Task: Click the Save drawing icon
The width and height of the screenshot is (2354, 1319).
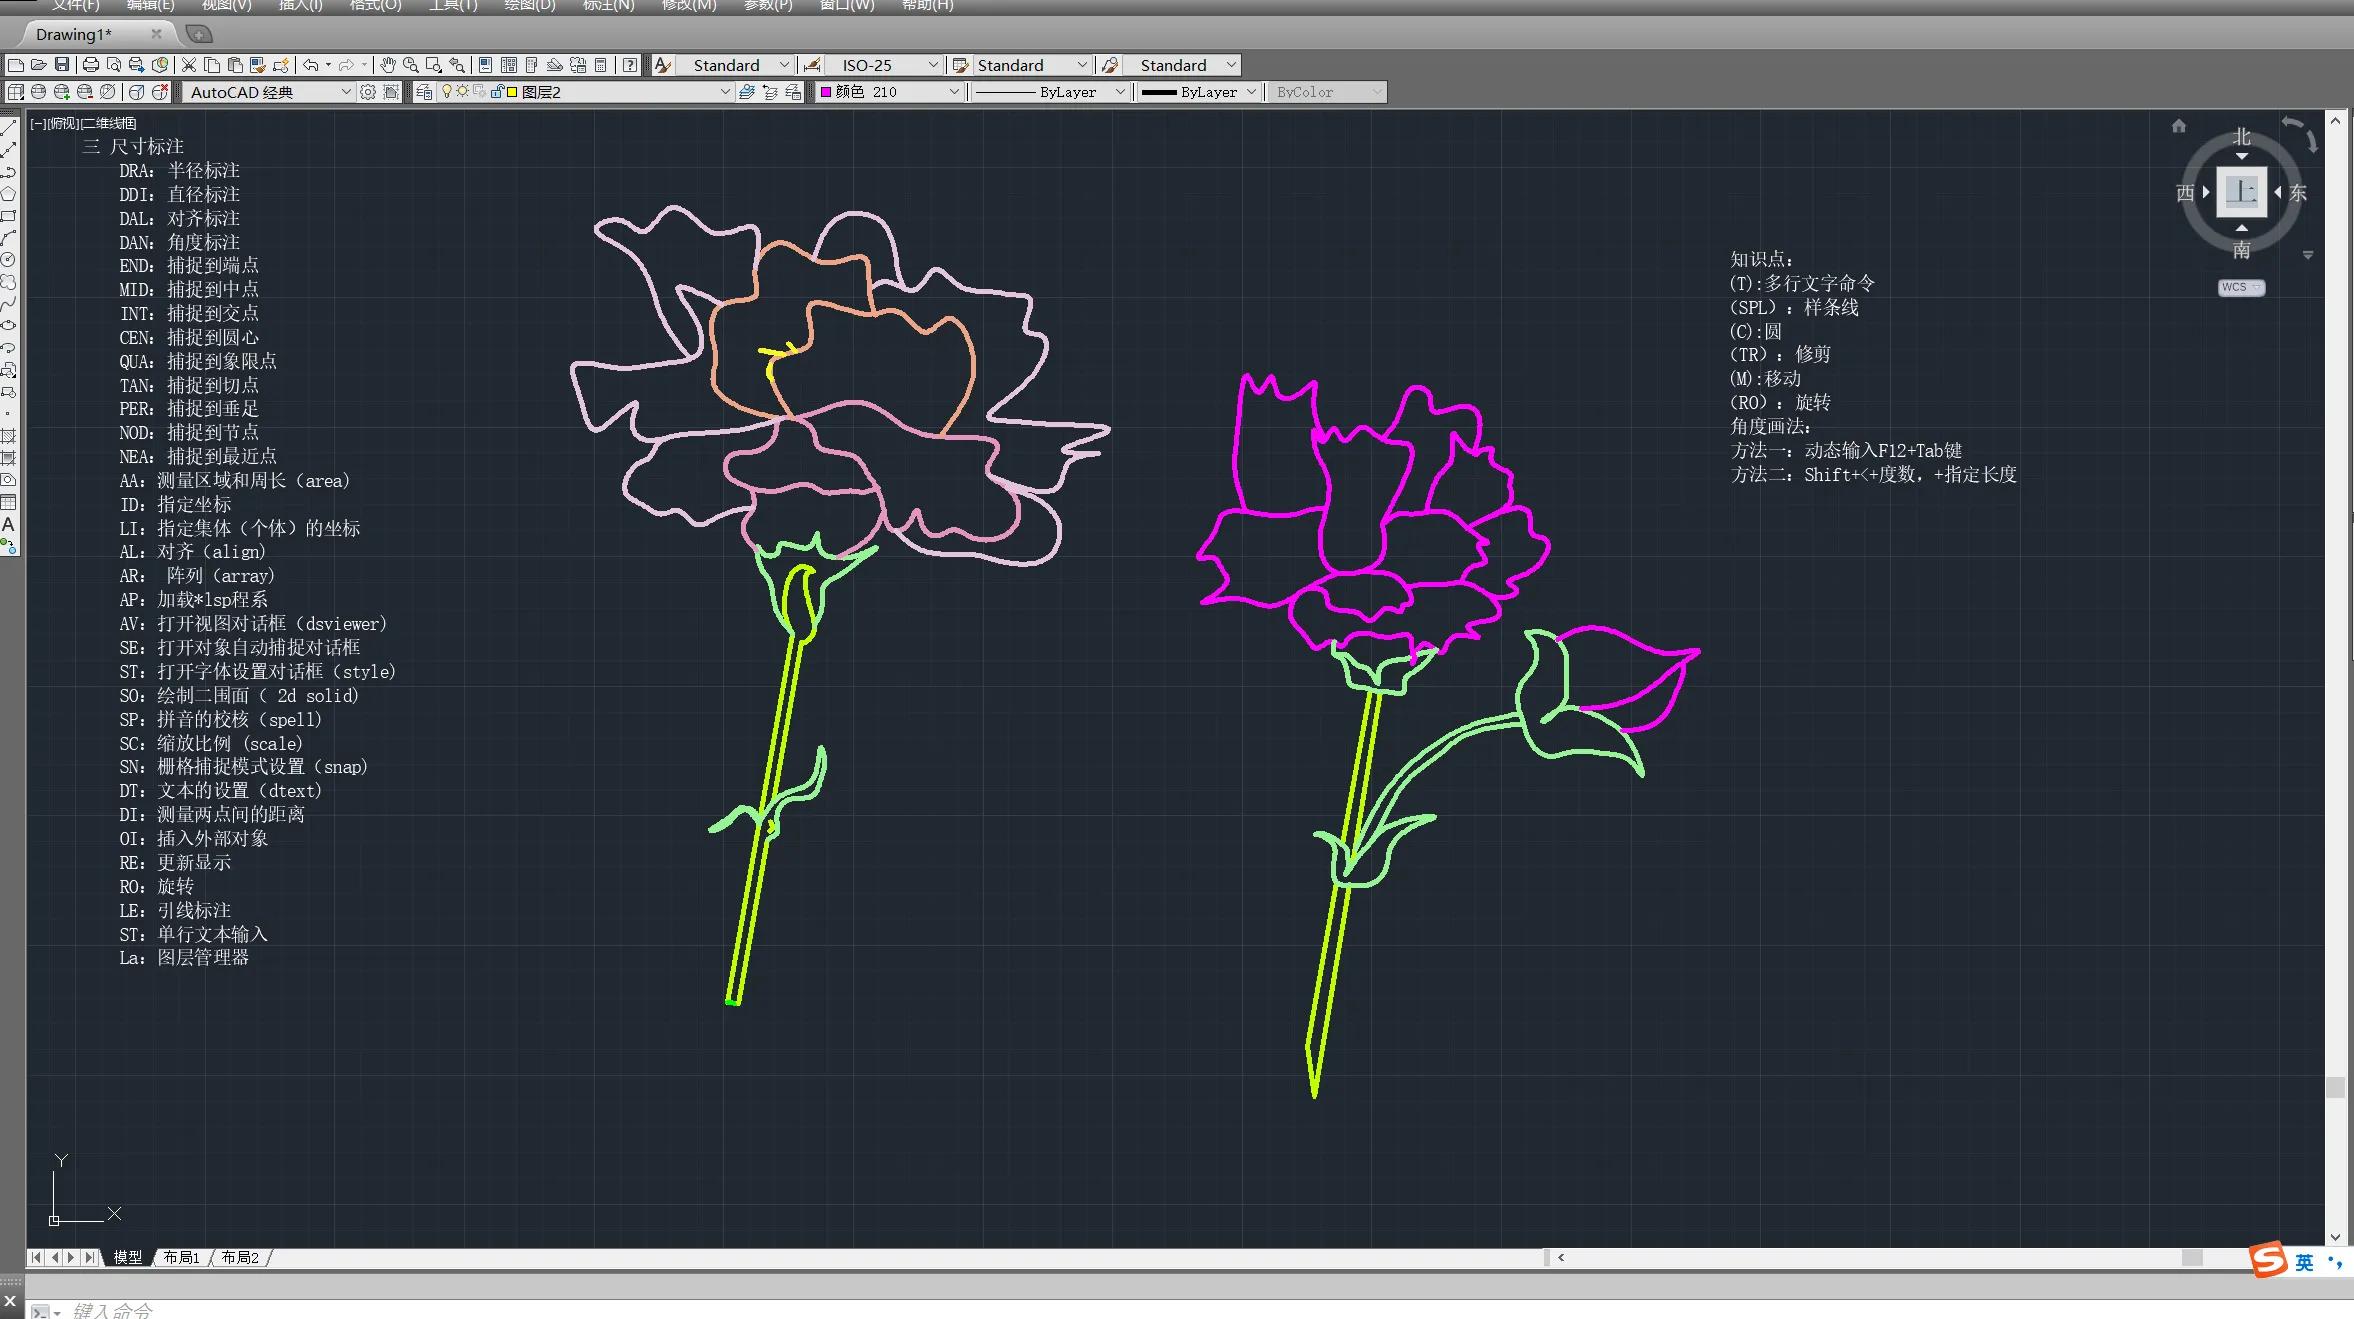Action: click(x=62, y=65)
